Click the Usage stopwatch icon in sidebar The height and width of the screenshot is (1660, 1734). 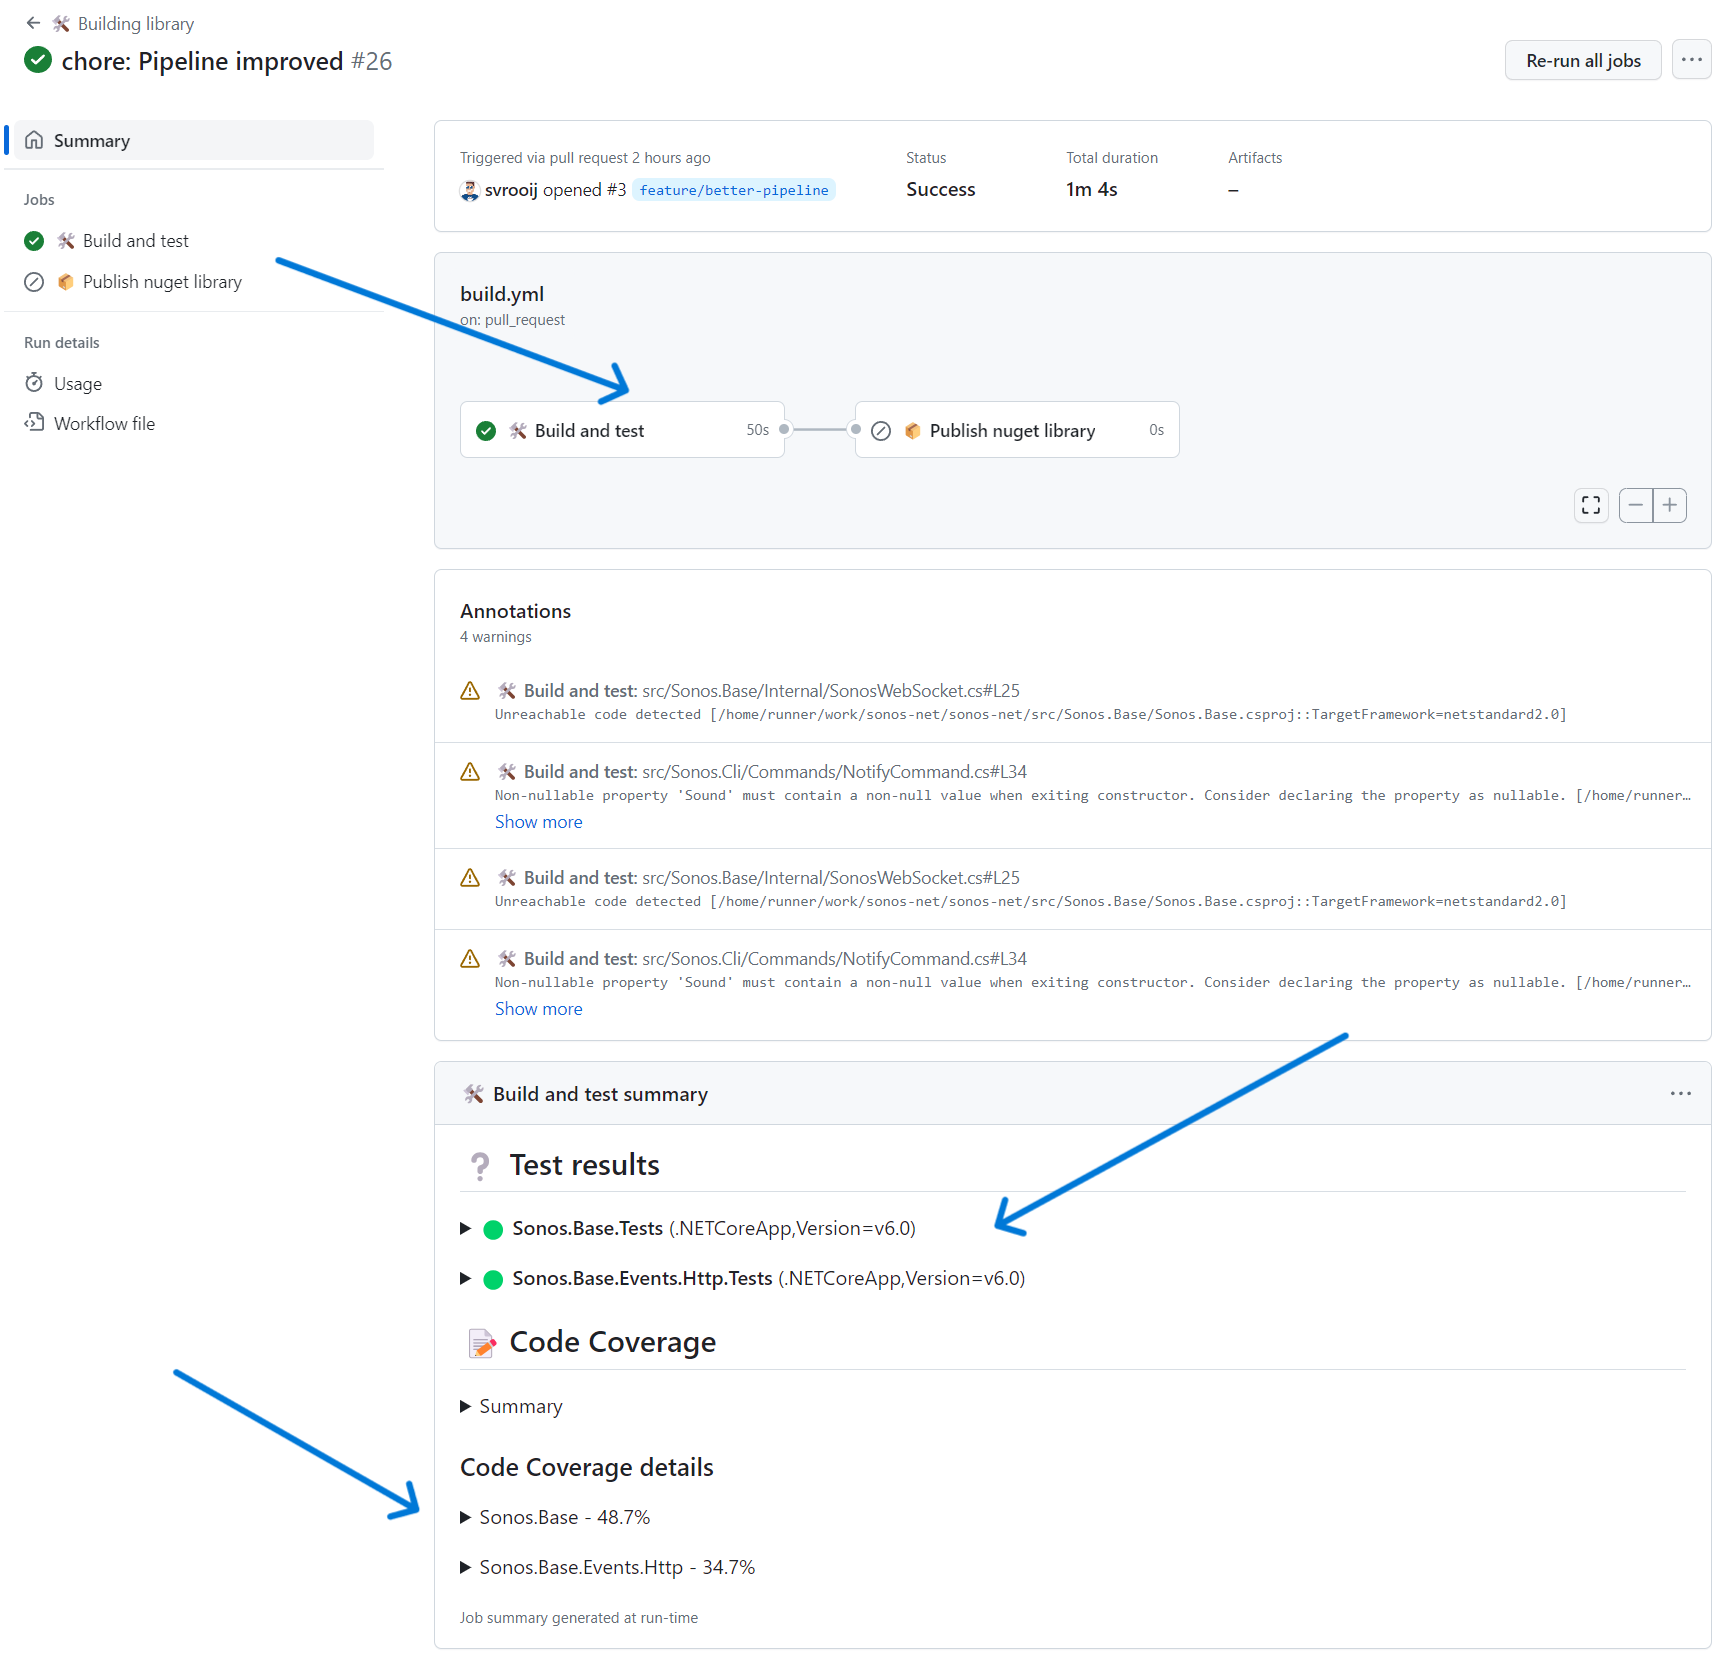[34, 383]
